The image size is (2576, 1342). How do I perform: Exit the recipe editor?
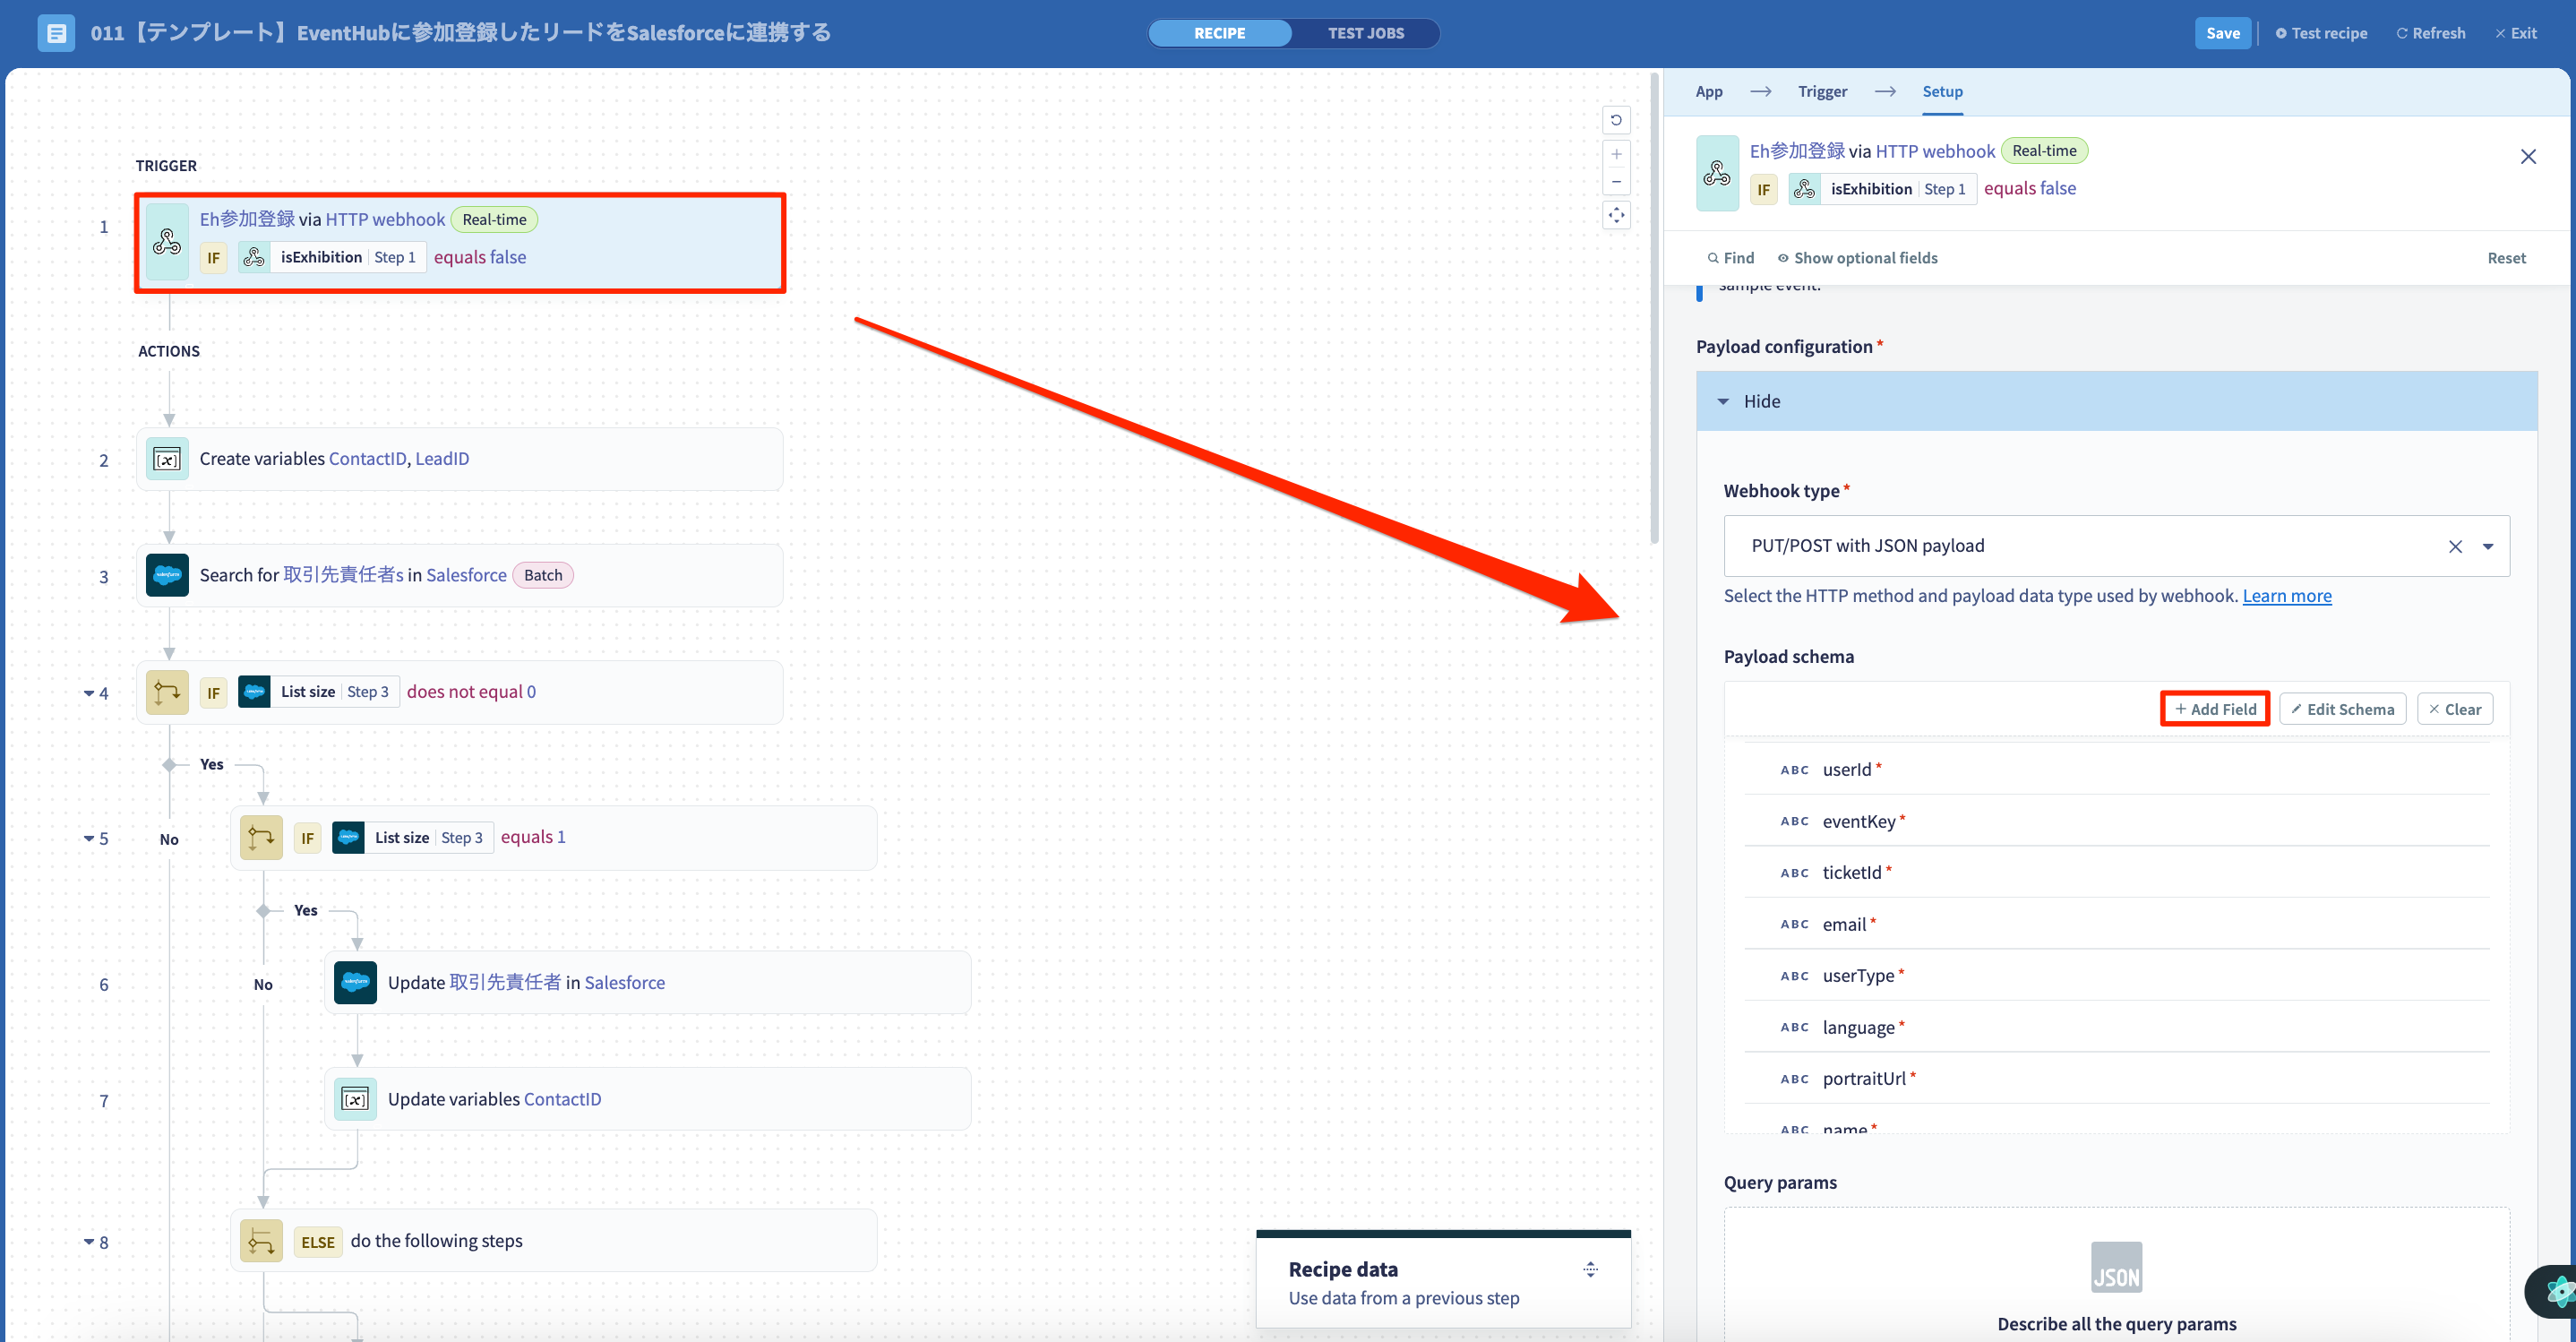point(2515,33)
